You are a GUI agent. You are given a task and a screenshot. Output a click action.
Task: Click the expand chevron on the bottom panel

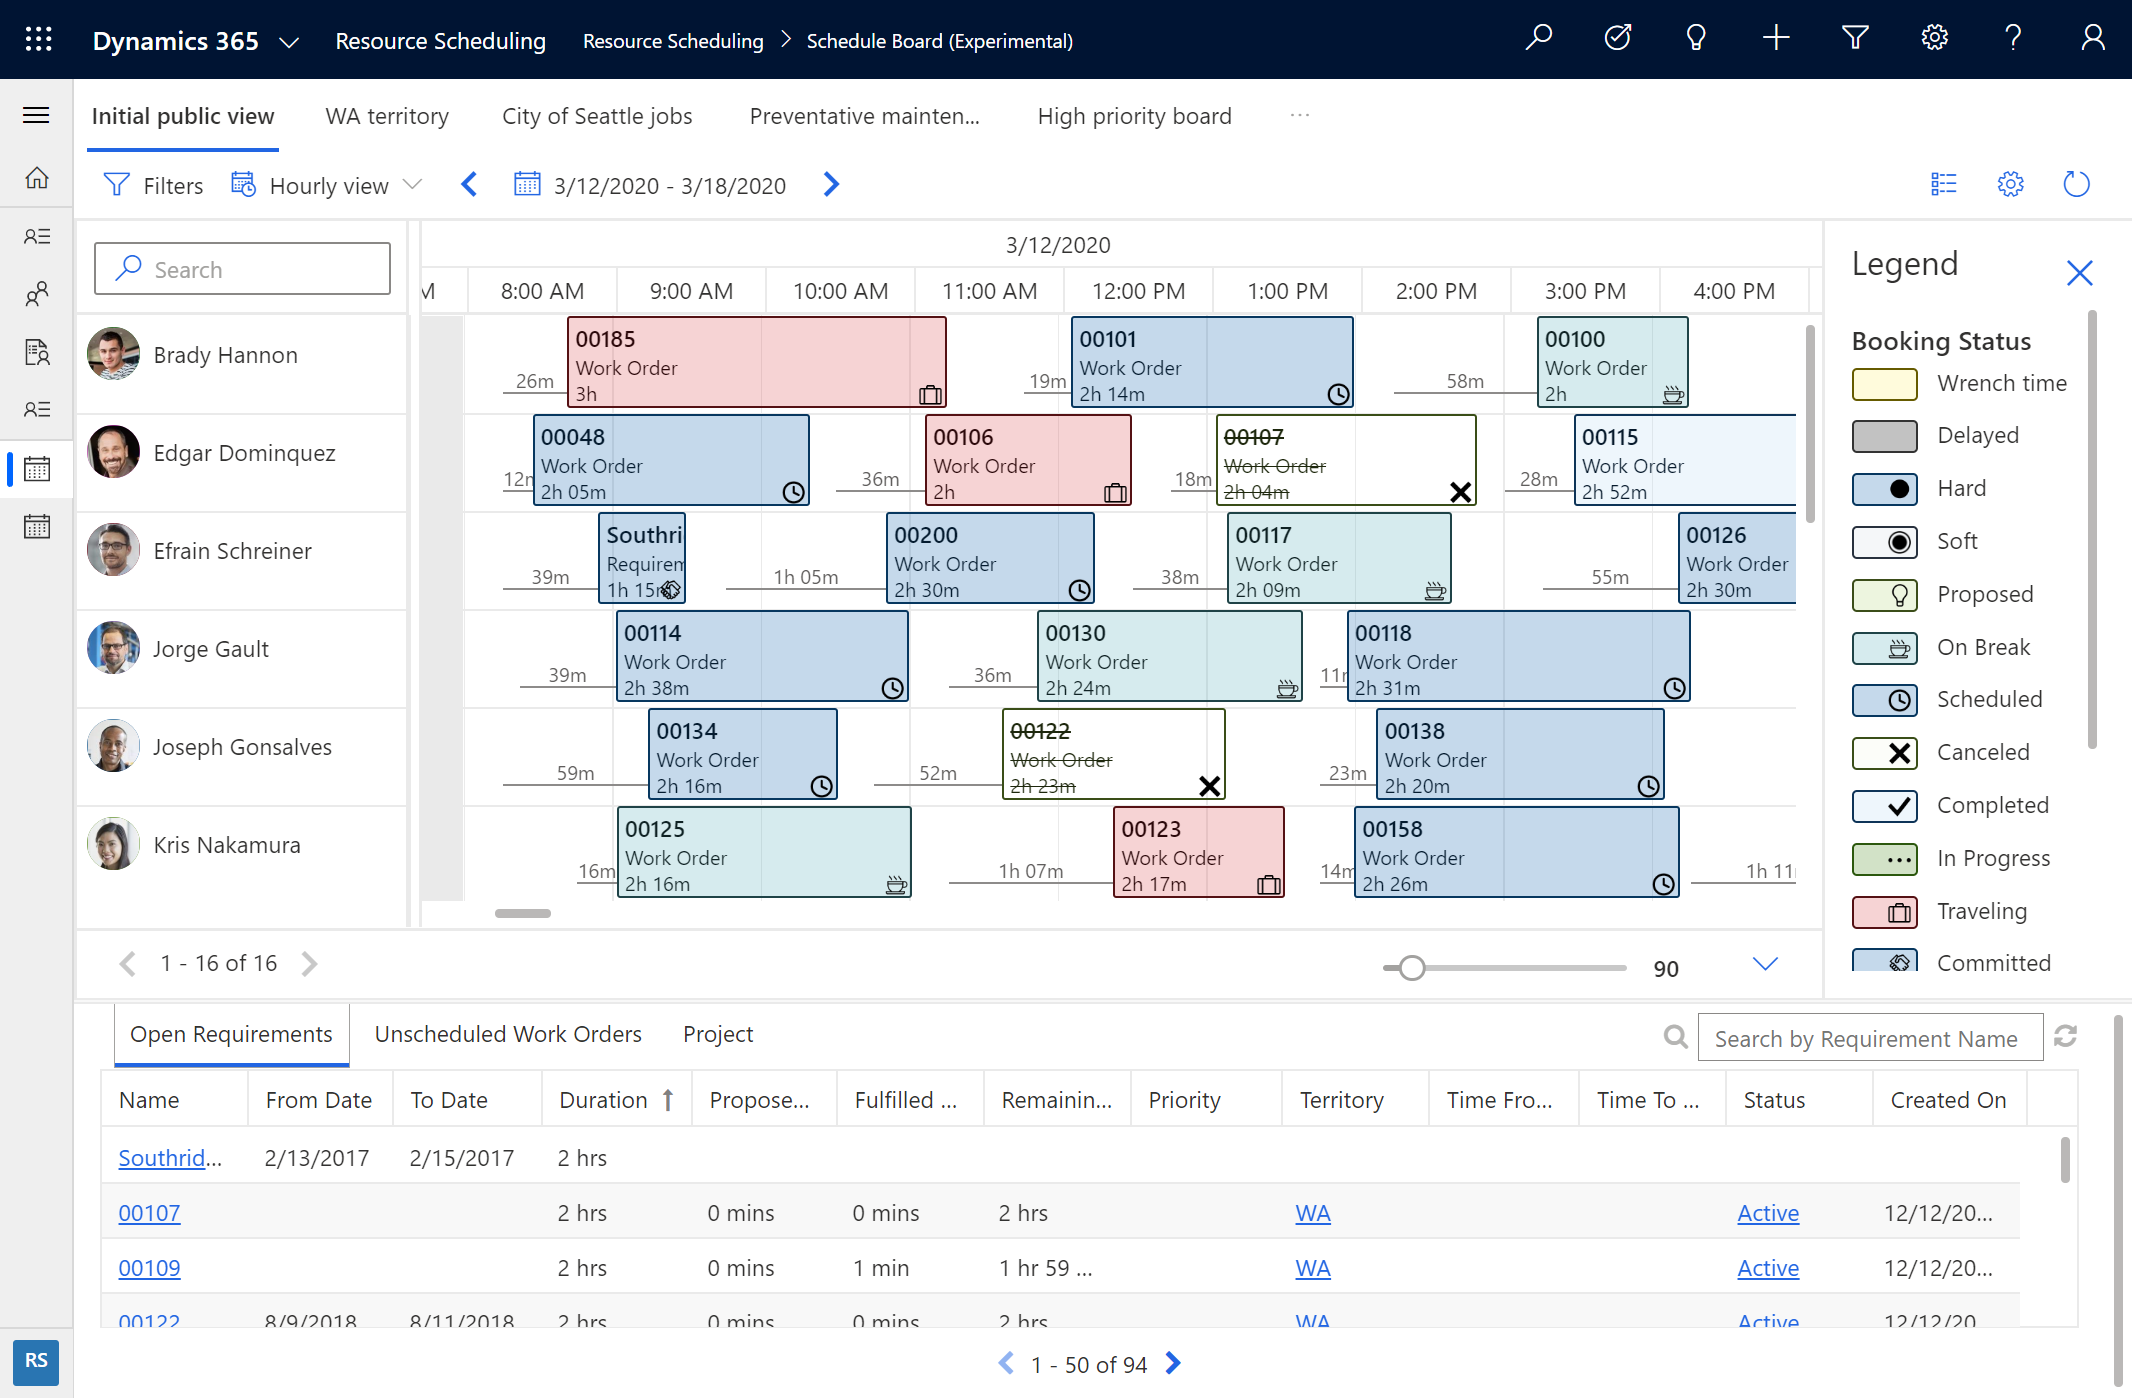pyautogui.click(x=1764, y=961)
